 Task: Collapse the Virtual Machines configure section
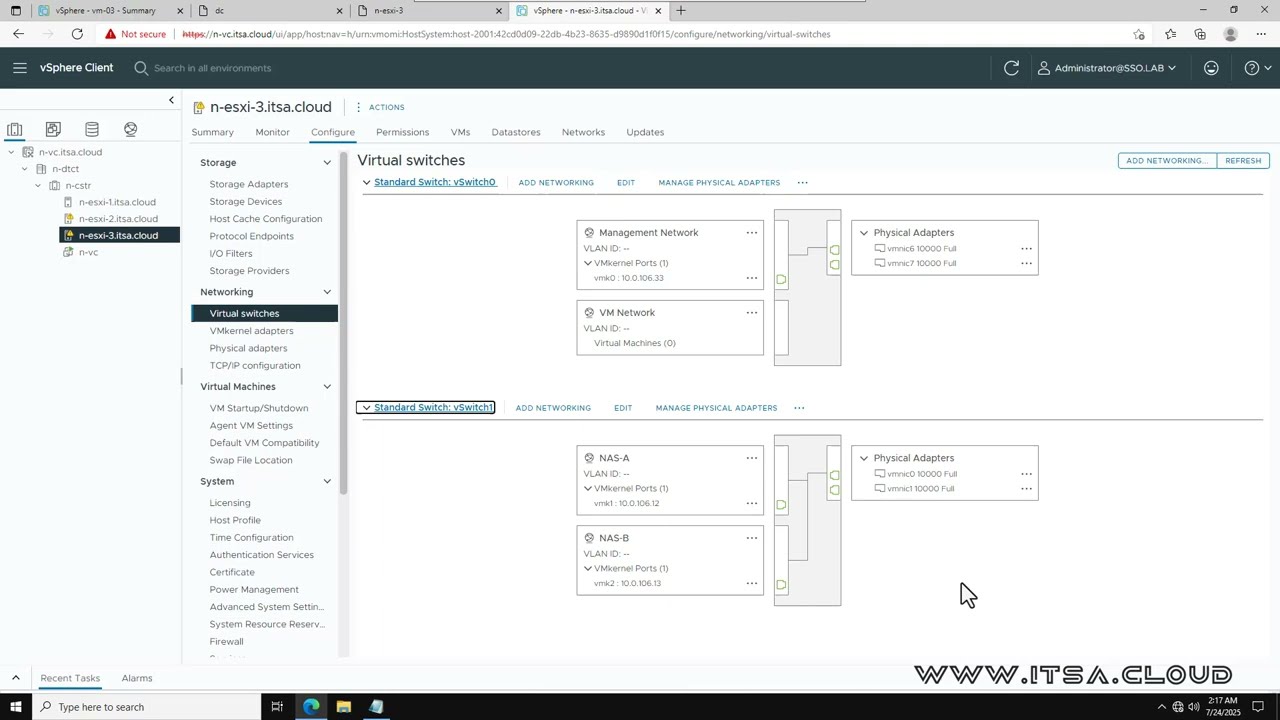pos(327,387)
